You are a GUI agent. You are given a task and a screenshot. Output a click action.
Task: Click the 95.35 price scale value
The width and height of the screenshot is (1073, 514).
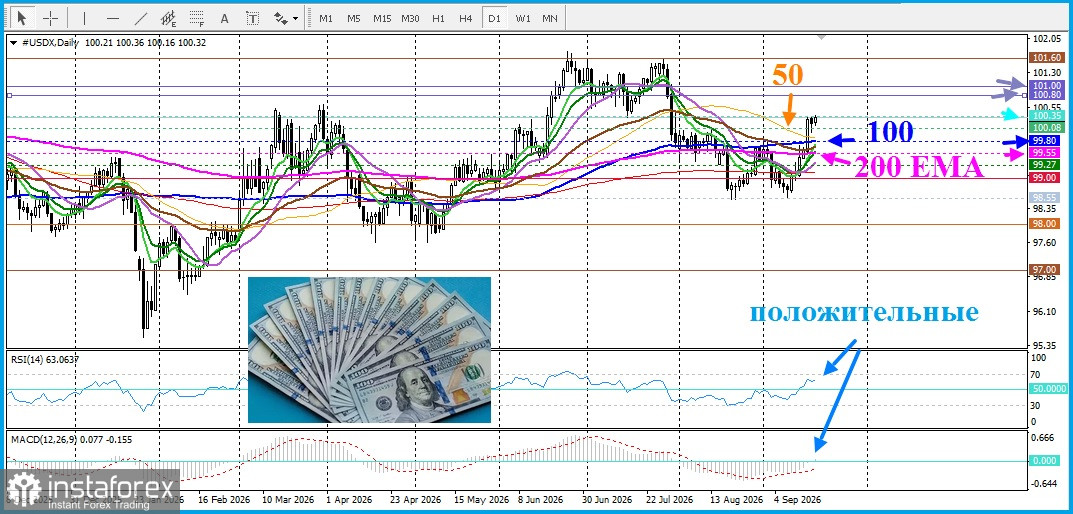[1046, 345]
